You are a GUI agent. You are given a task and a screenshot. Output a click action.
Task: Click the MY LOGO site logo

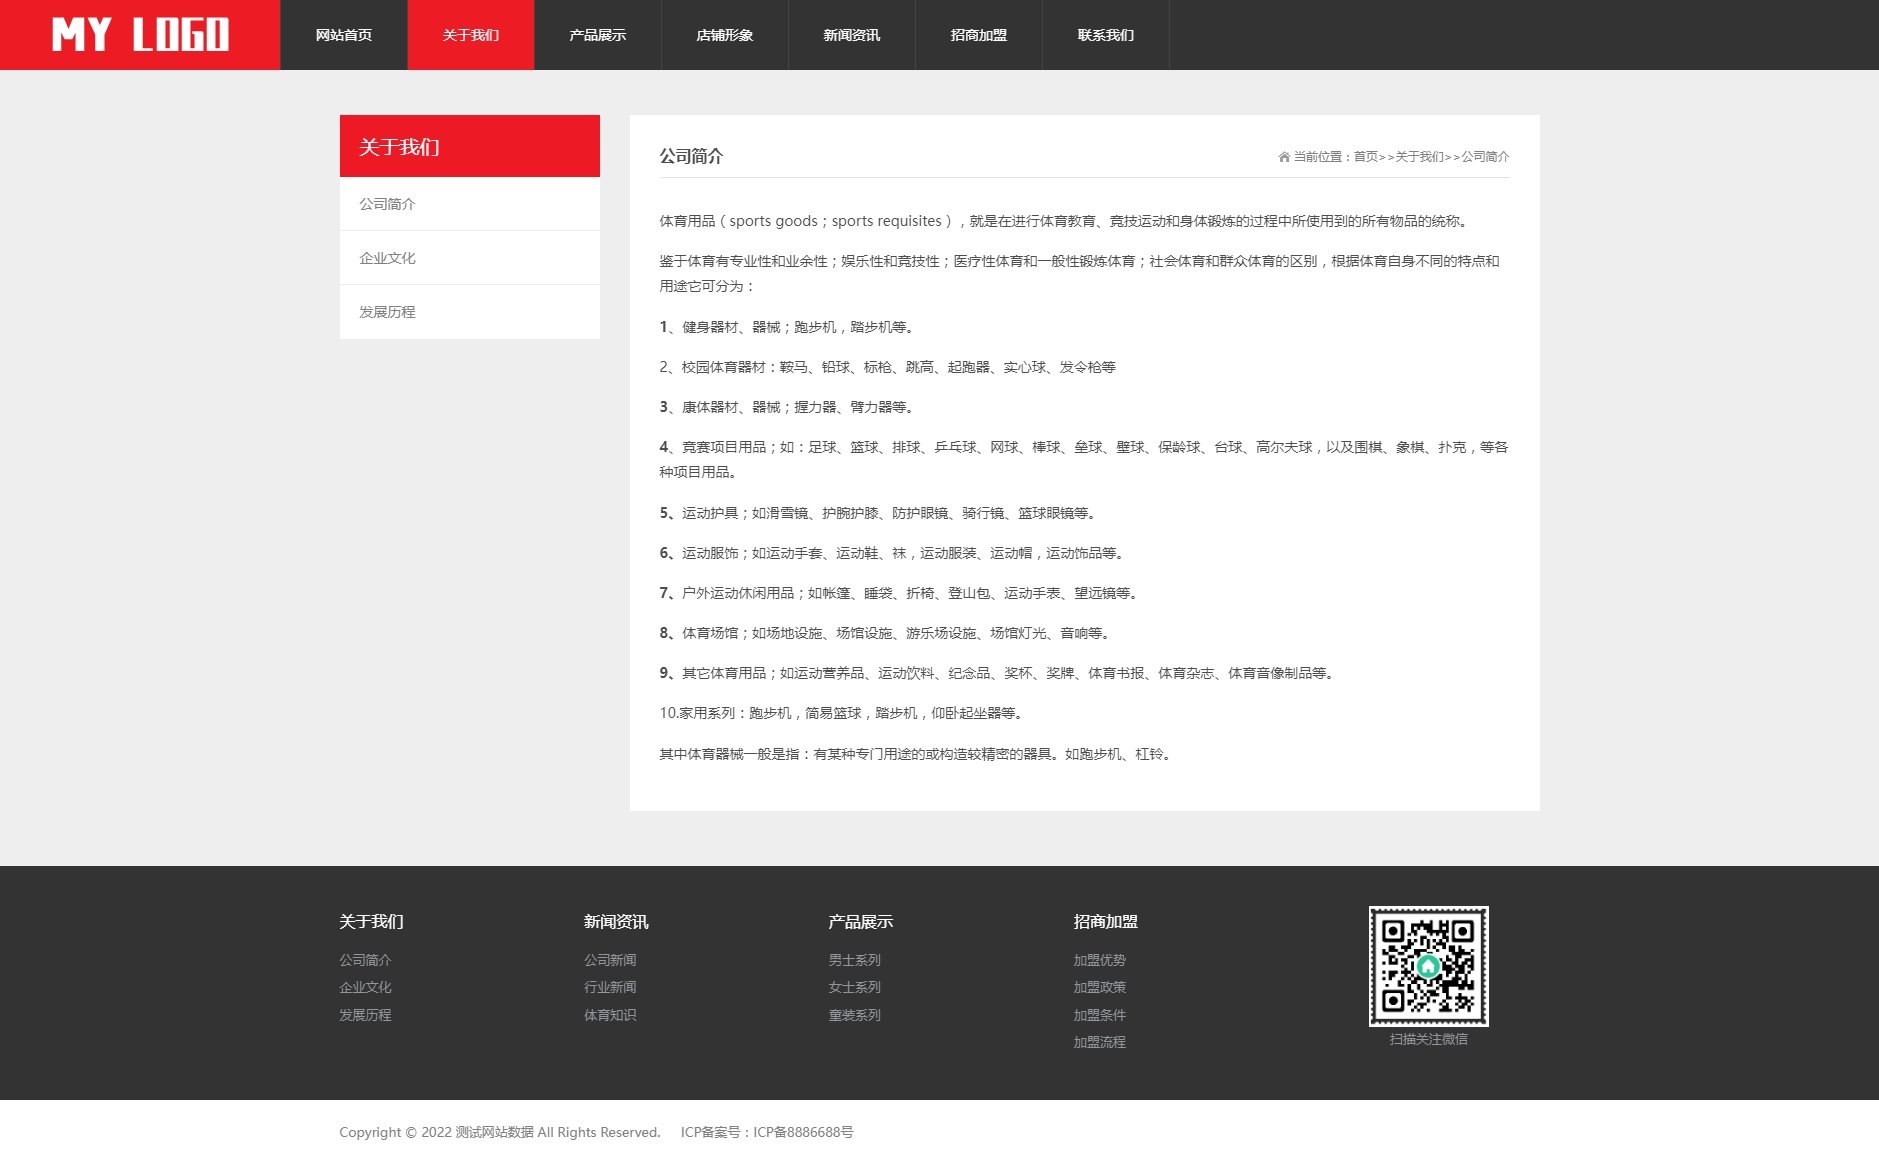[140, 35]
